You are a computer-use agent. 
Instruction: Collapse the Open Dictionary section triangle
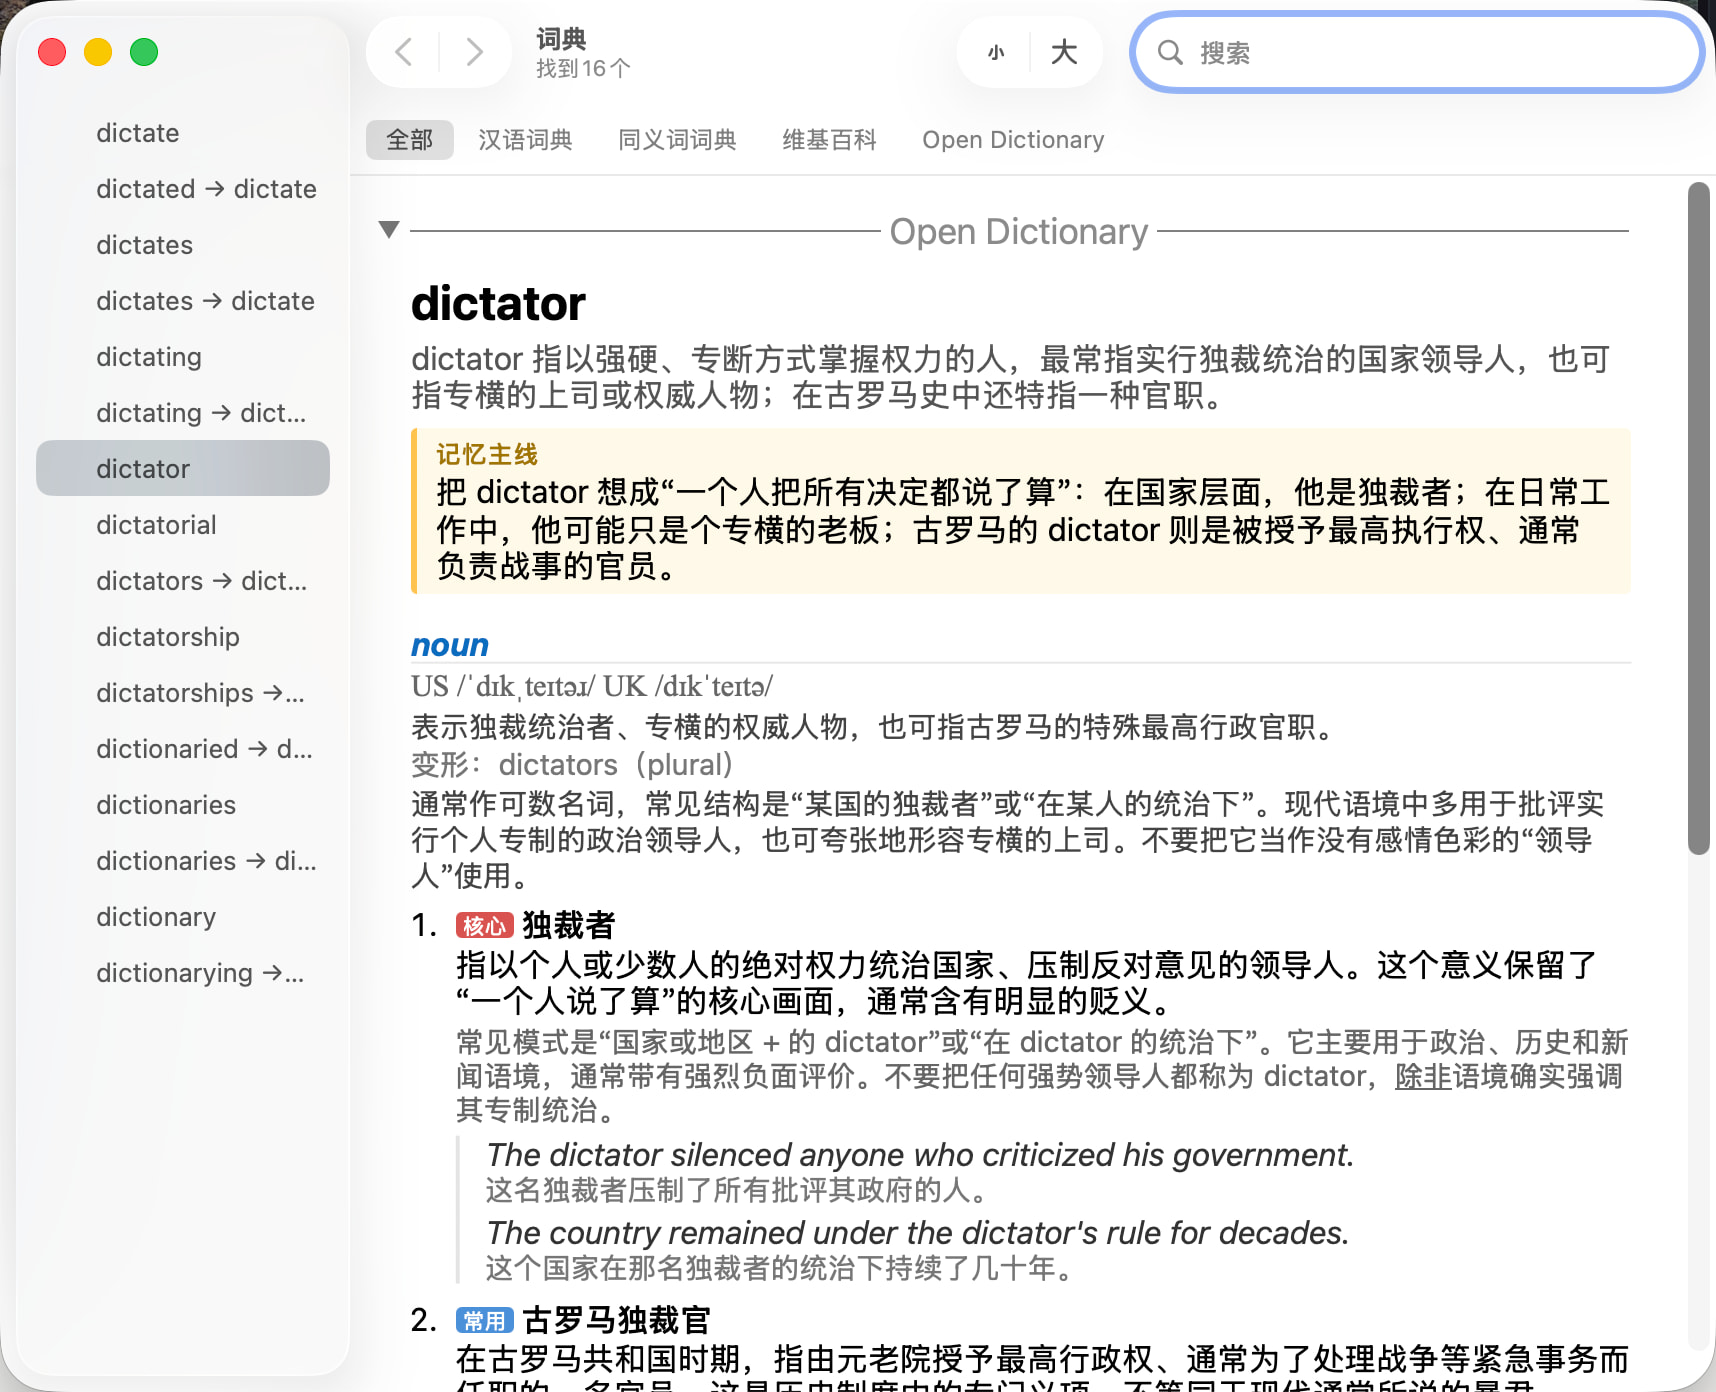[x=389, y=230]
